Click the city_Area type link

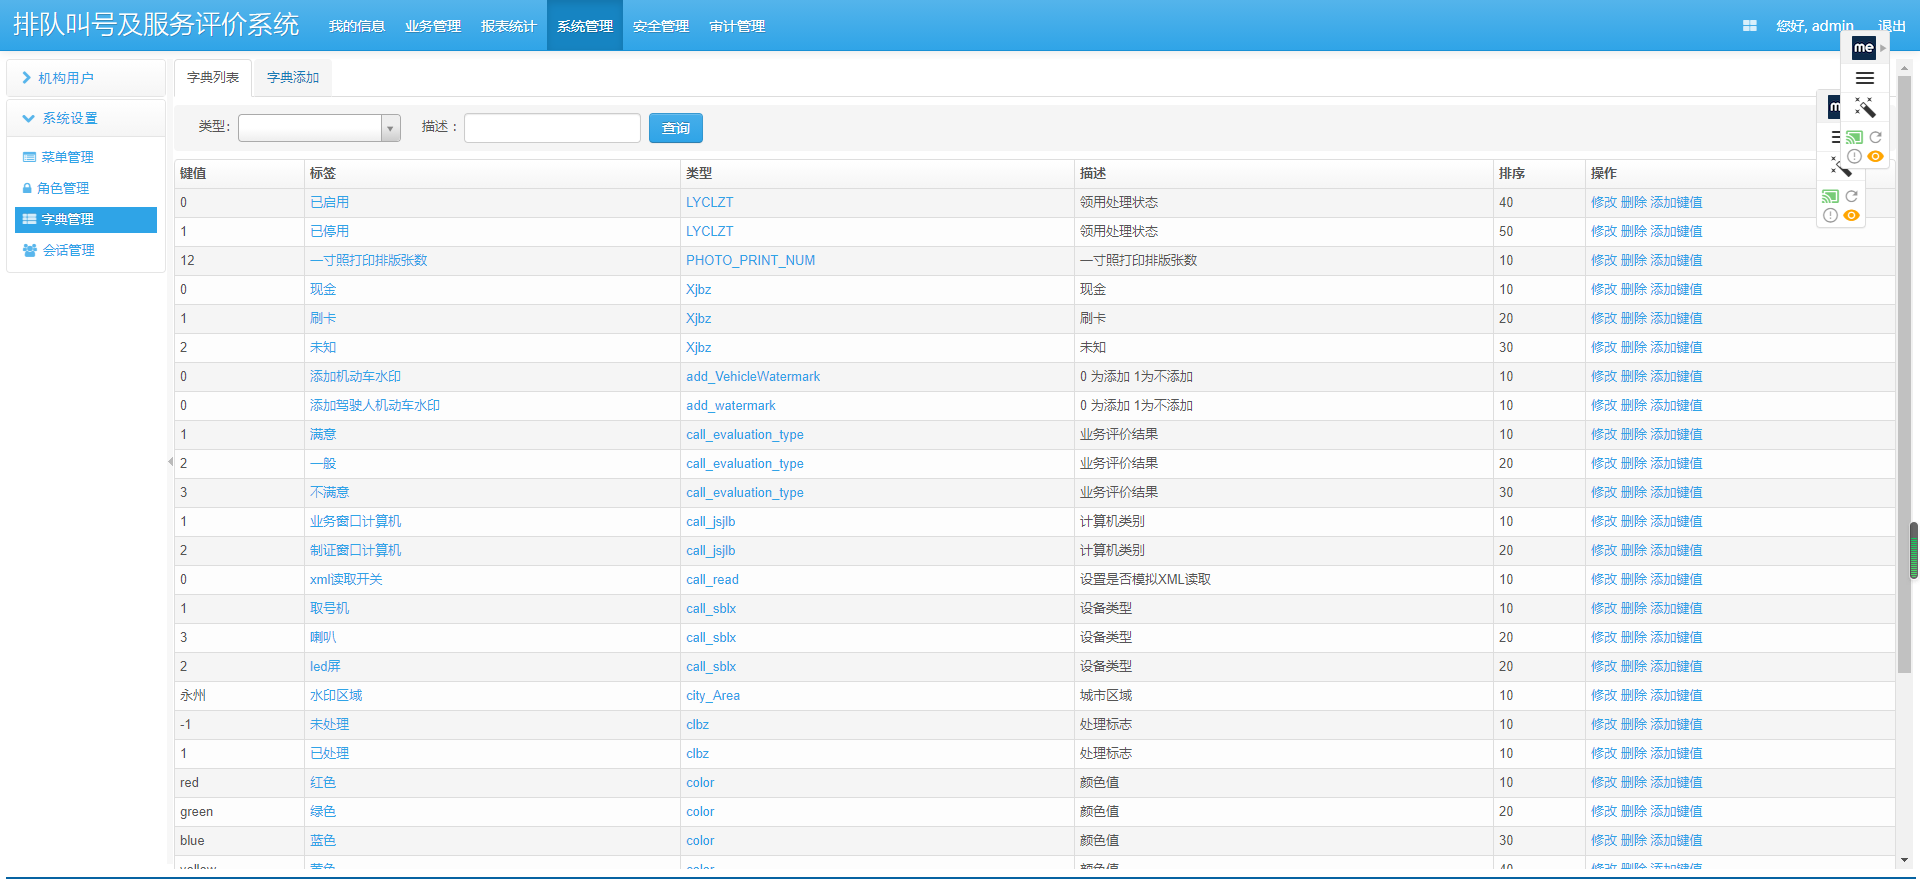point(713,695)
